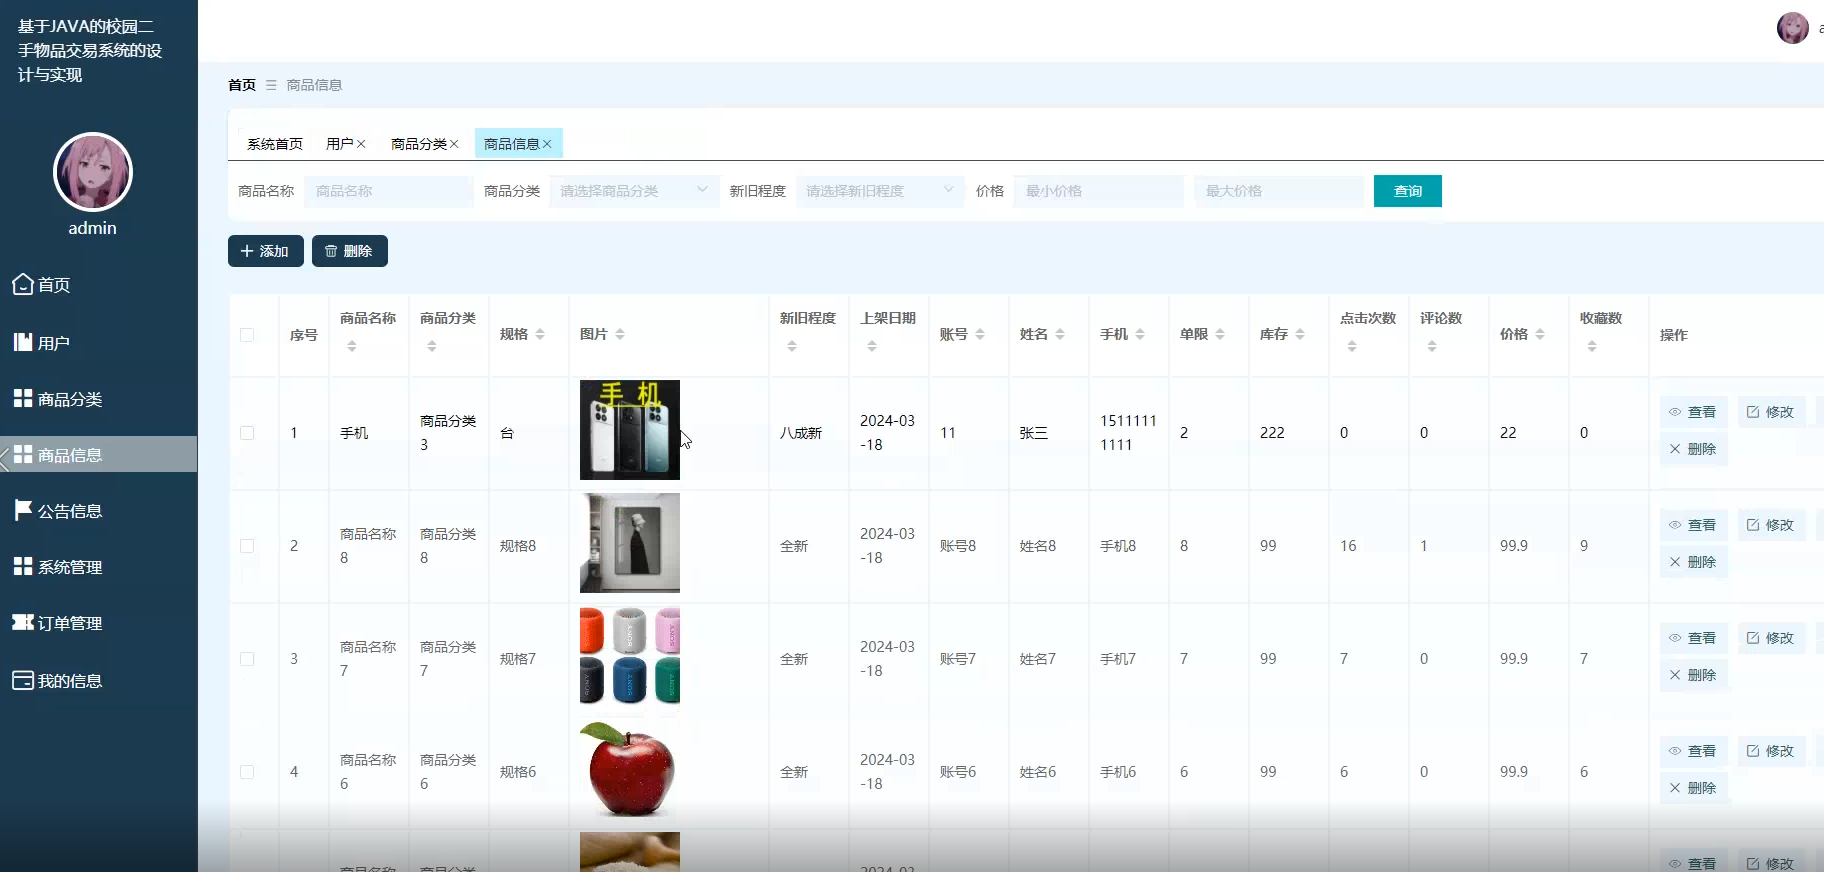Click the admin avatar in sidebar
The image size is (1824, 872).
[x=93, y=172]
